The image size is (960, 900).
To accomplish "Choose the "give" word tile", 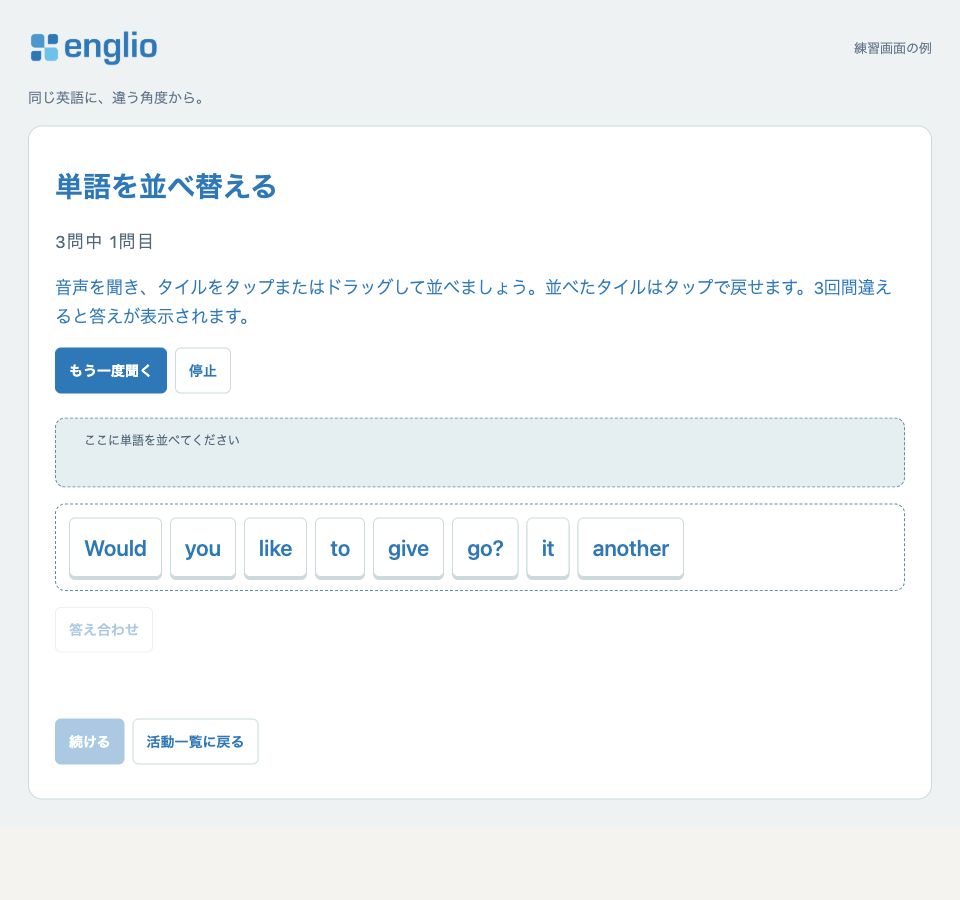I will 408,548.
